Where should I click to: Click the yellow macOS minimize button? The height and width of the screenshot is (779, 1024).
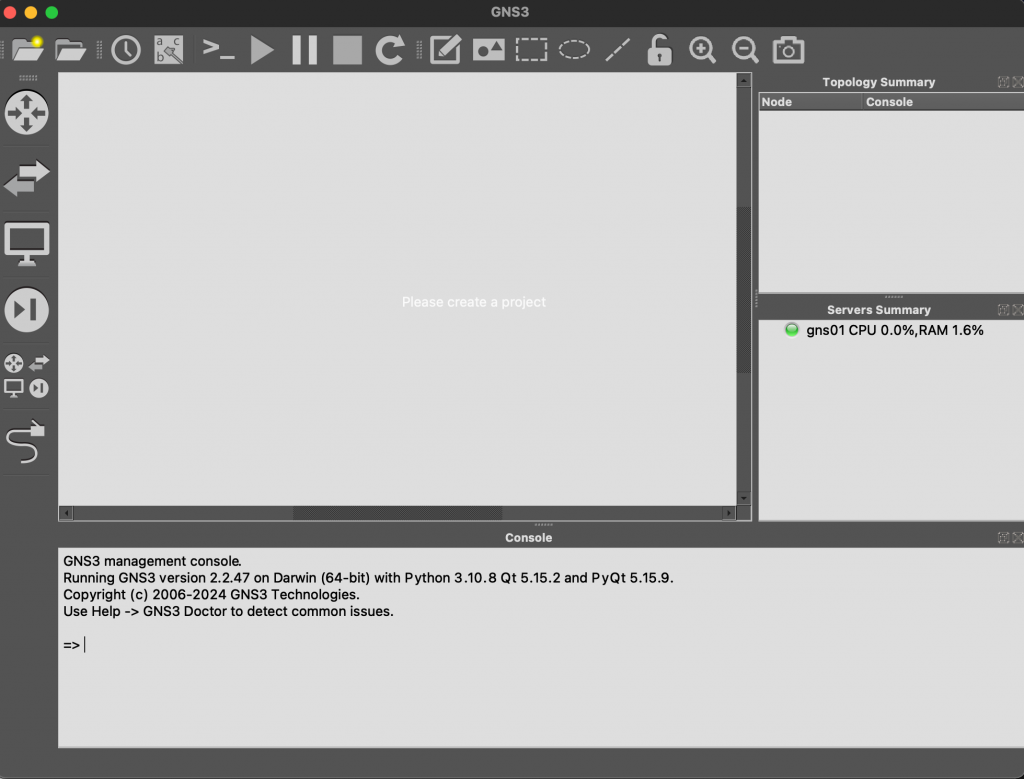31,12
